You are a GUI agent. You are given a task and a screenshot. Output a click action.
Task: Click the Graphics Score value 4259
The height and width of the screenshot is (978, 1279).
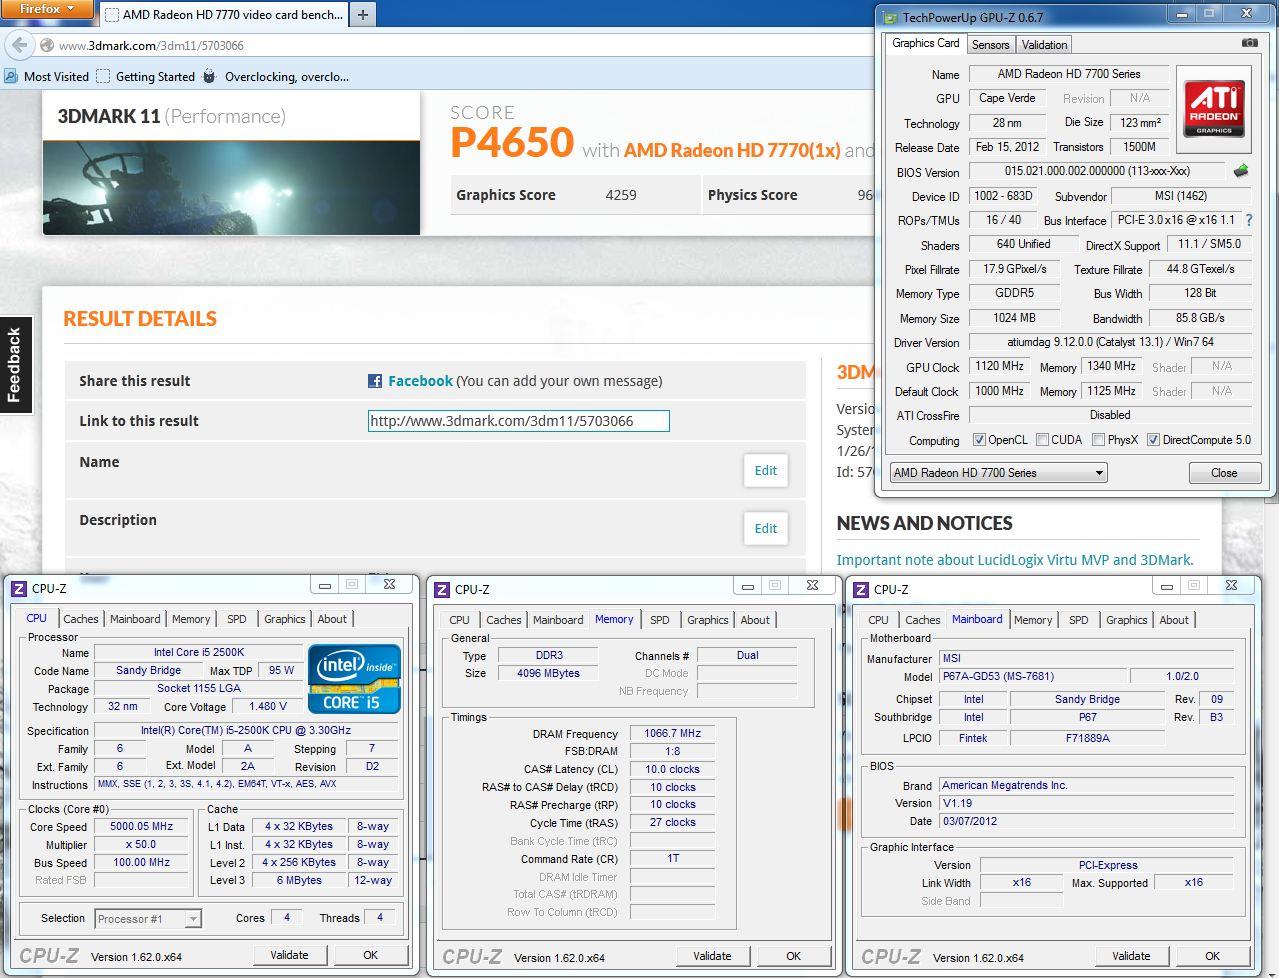point(621,195)
